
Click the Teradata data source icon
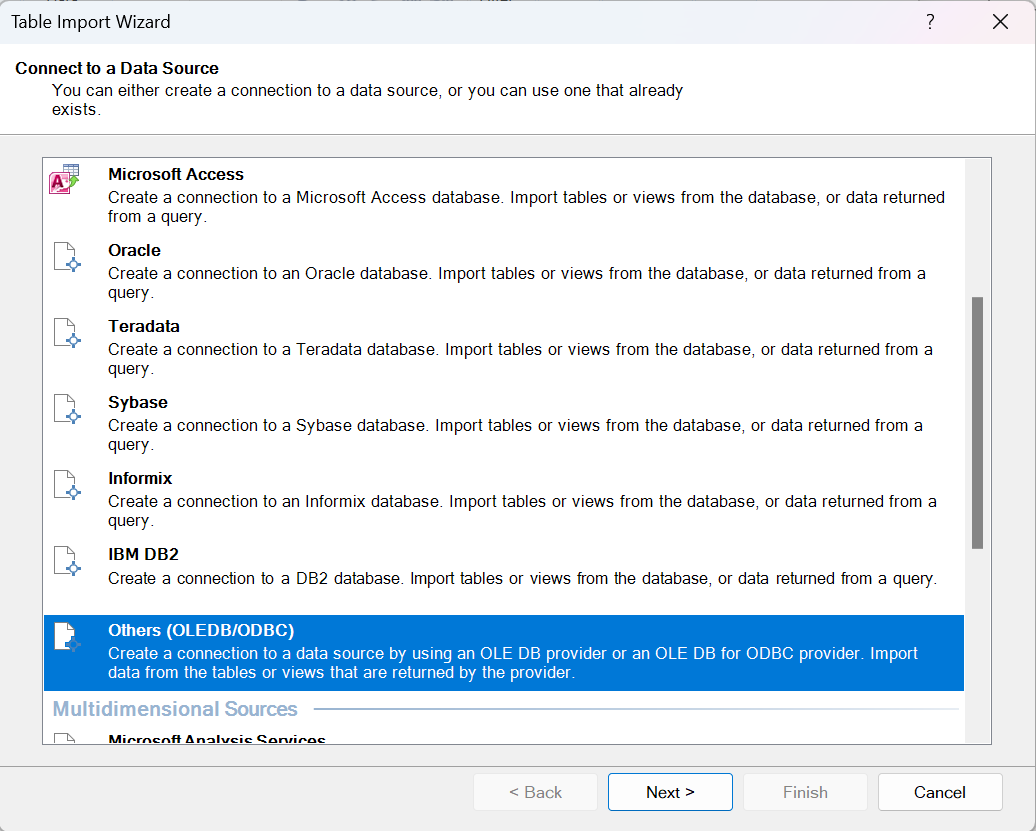67,333
